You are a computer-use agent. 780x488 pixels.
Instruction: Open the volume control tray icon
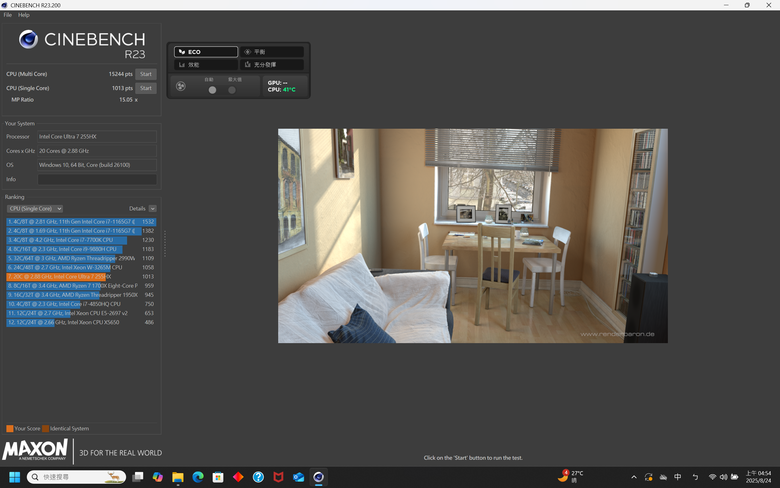pyautogui.click(x=723, y=478)
